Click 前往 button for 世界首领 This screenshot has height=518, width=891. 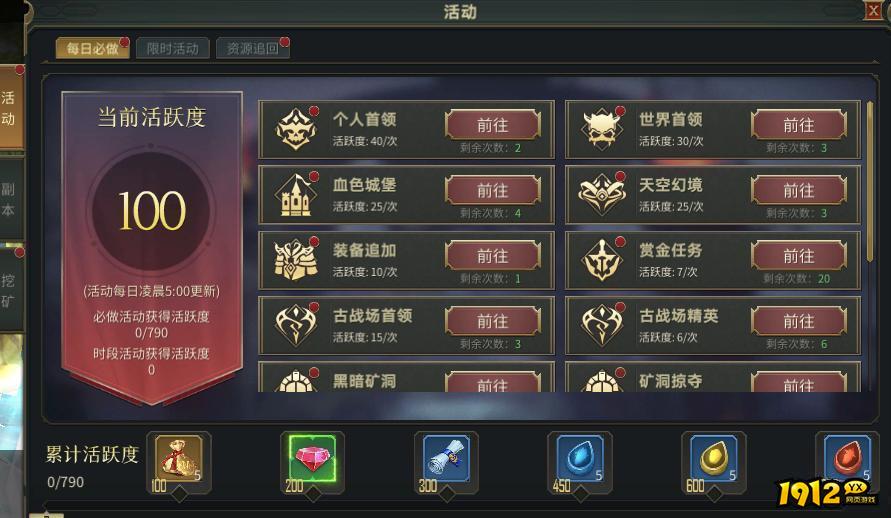tap(799, 125)
